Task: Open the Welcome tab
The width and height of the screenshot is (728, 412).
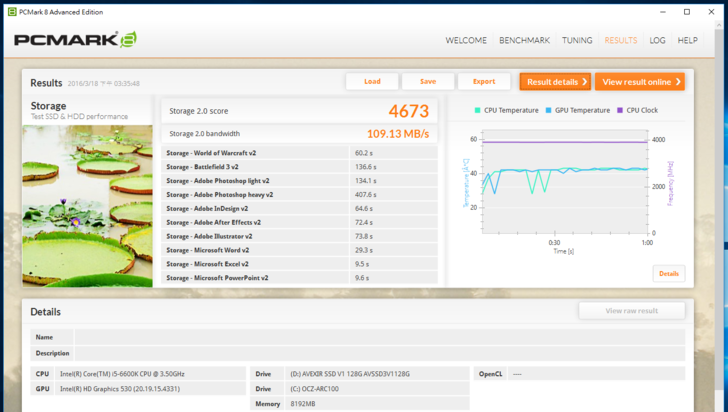Action: click(466, 41)
